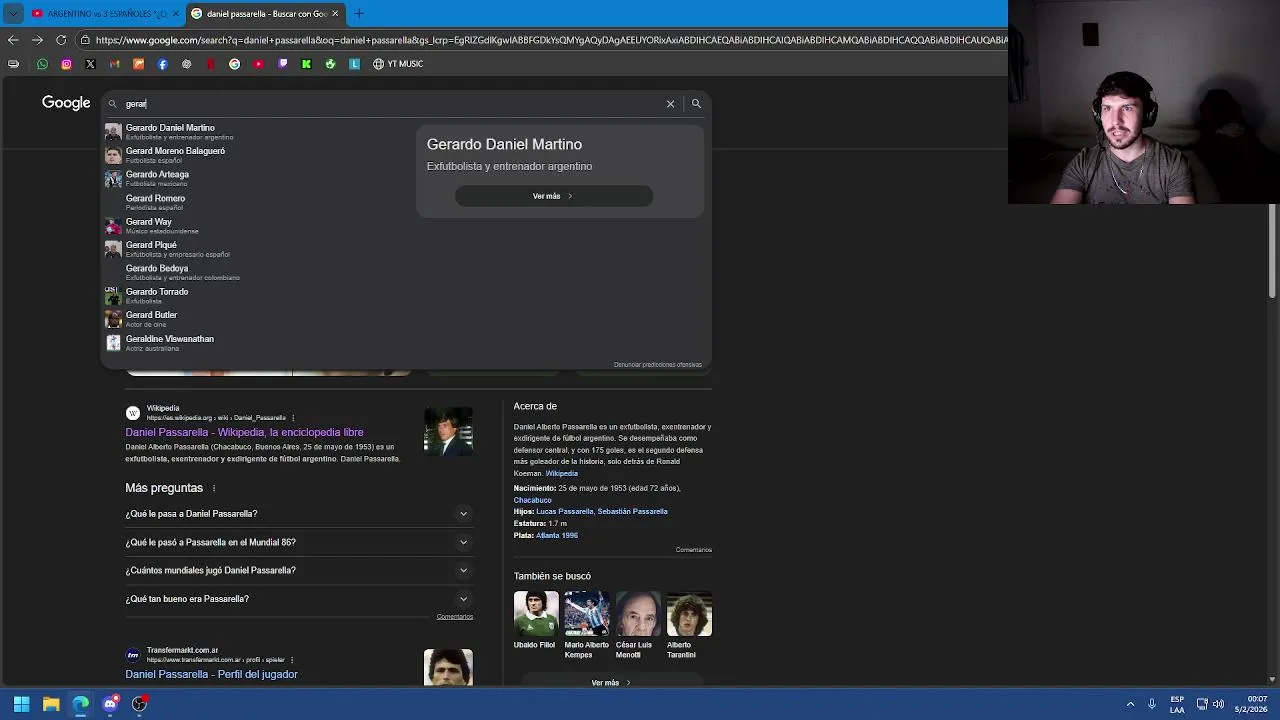Open the ChatGPT bookmark
This screenshot has width=1280, height=720.
(186, 64)
